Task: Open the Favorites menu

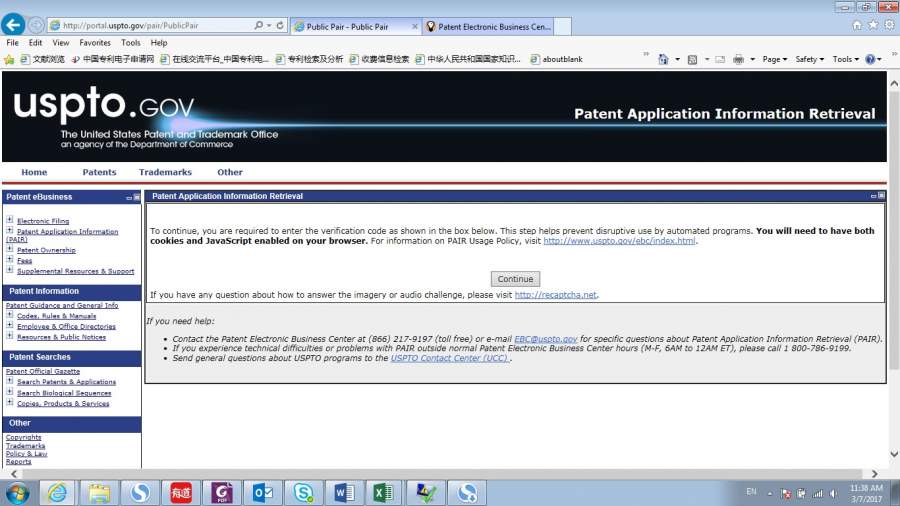Action: point(95,42)
